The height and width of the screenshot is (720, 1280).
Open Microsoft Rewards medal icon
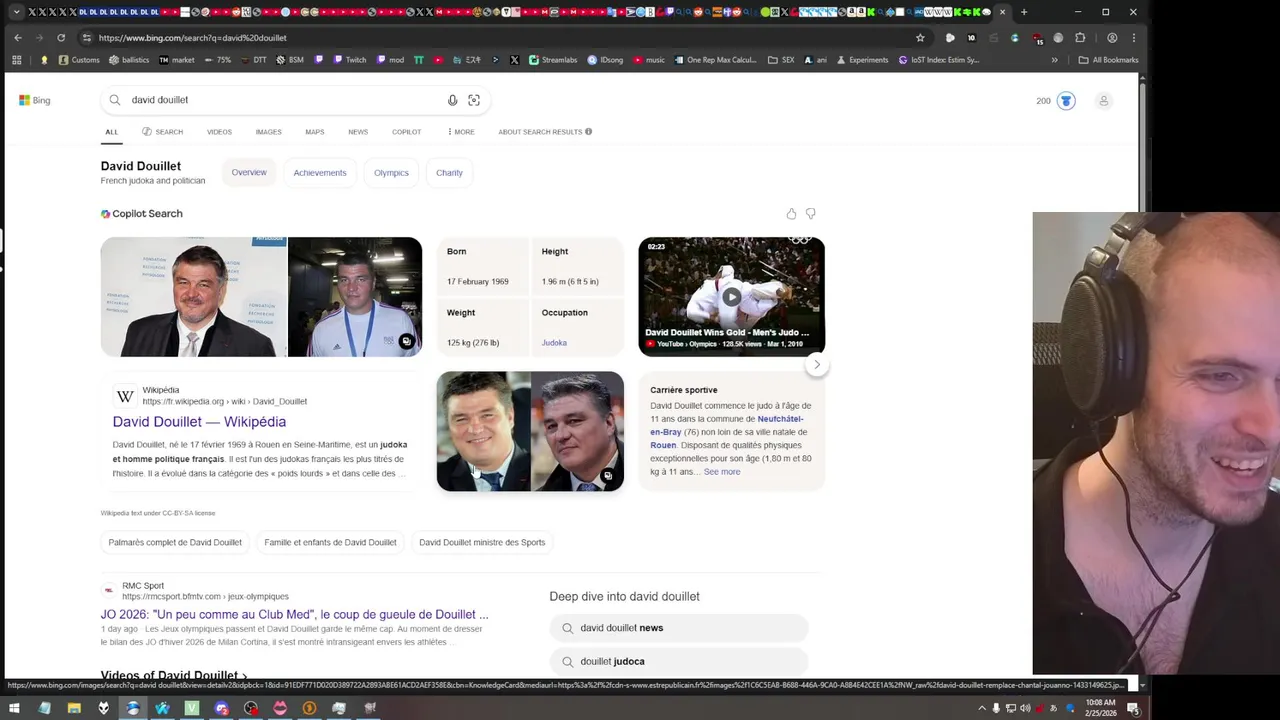[x=1066, y=101]
